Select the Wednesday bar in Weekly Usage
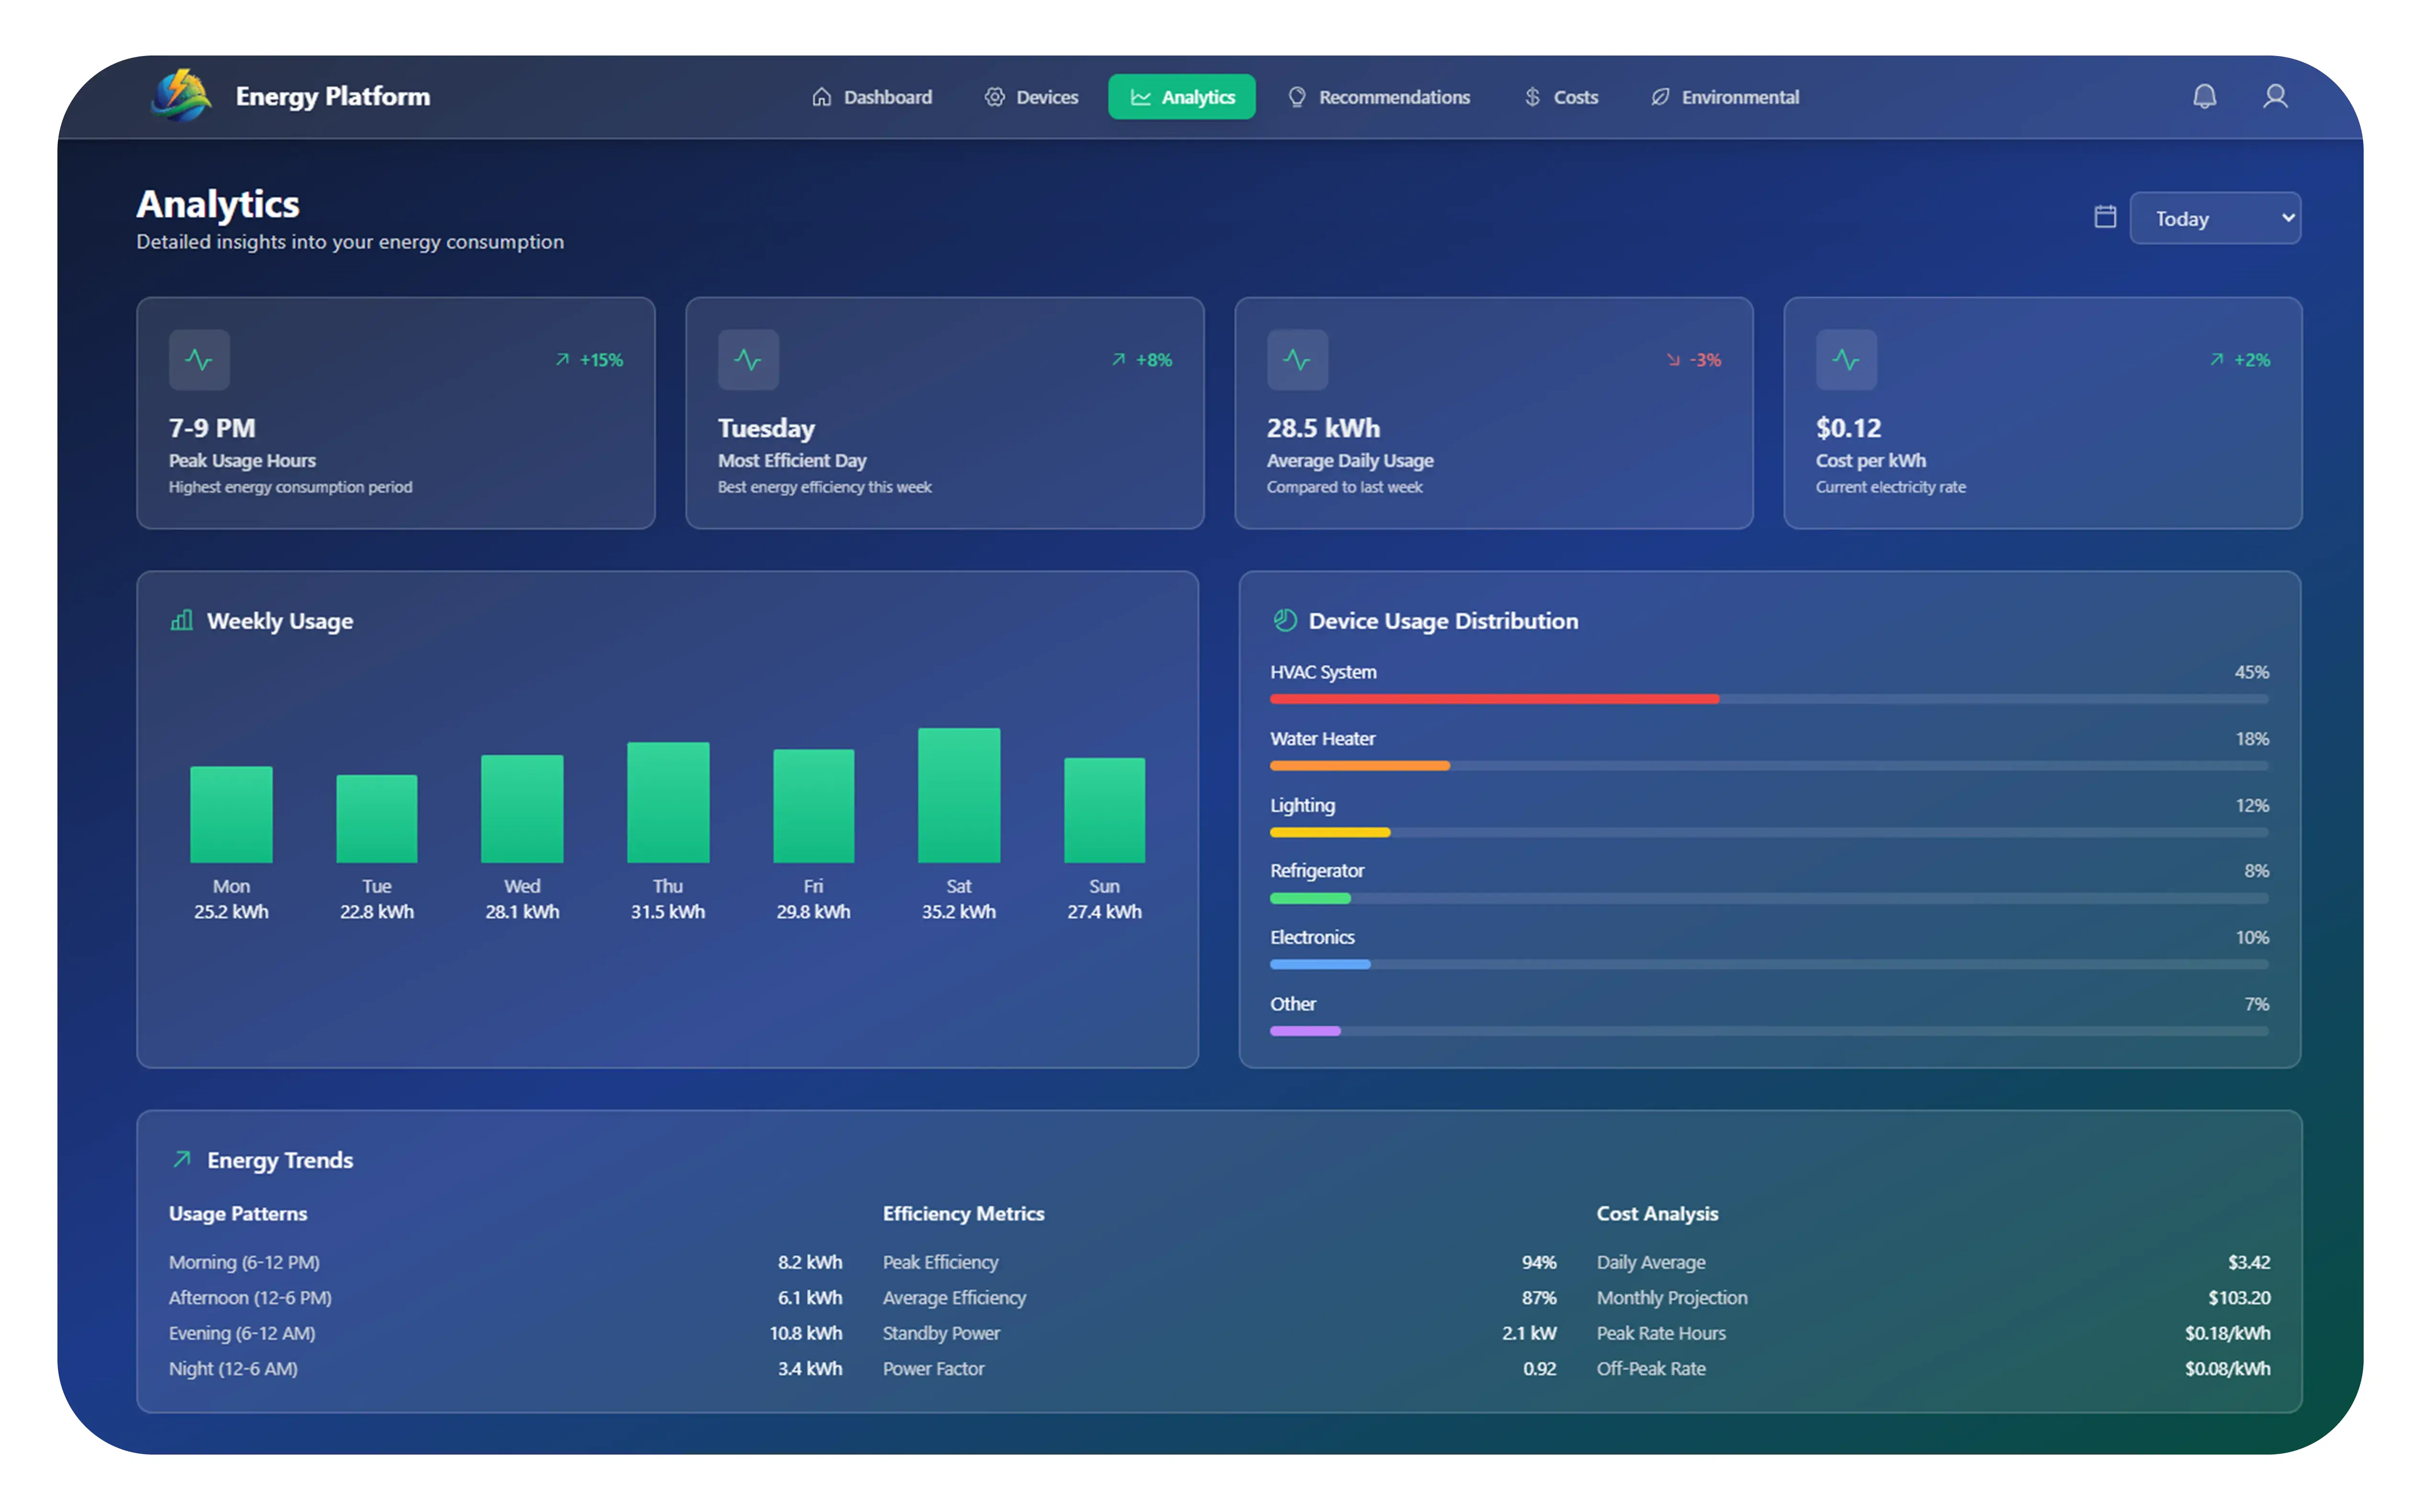This screenshot has width=2423, height=1512. coord(522,808)
